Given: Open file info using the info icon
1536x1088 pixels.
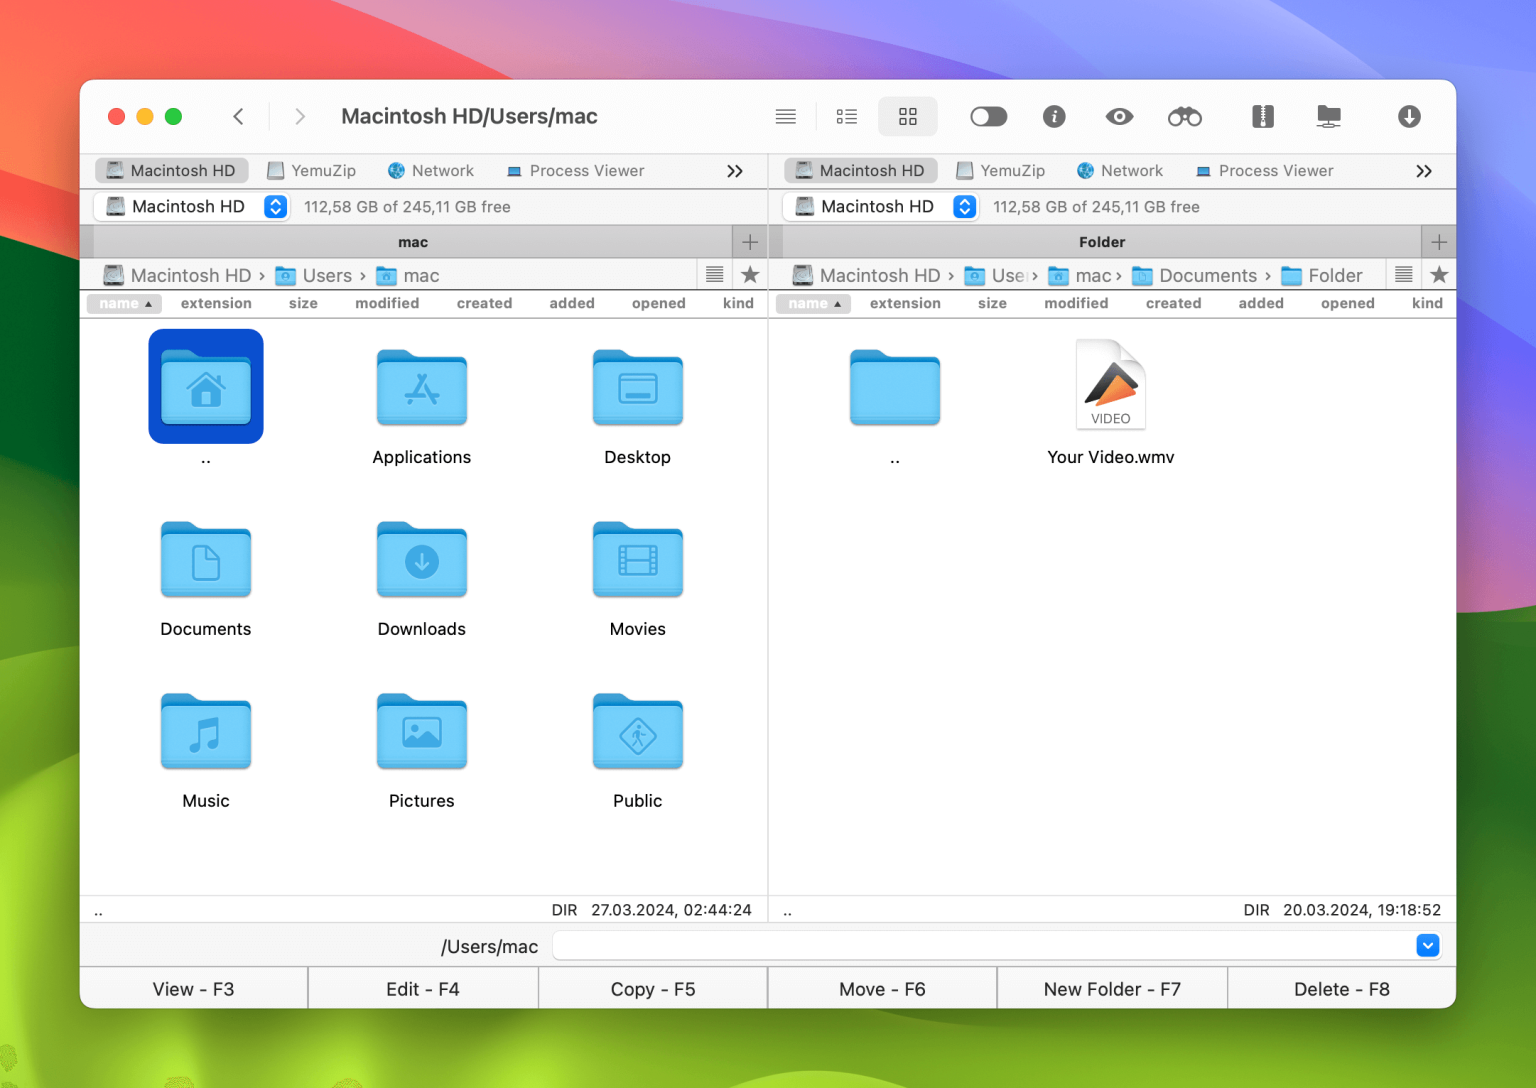Looking at the screenshot, I should click(x=1053, y=116).
